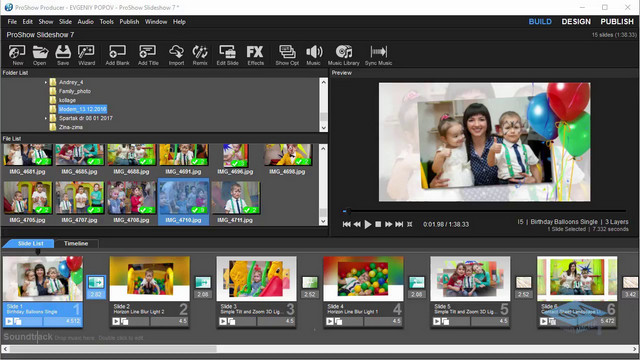The height and width of the screenshot is (360, 640).
Task: Click transition icon after Slide 4
Action: (417, 282)
